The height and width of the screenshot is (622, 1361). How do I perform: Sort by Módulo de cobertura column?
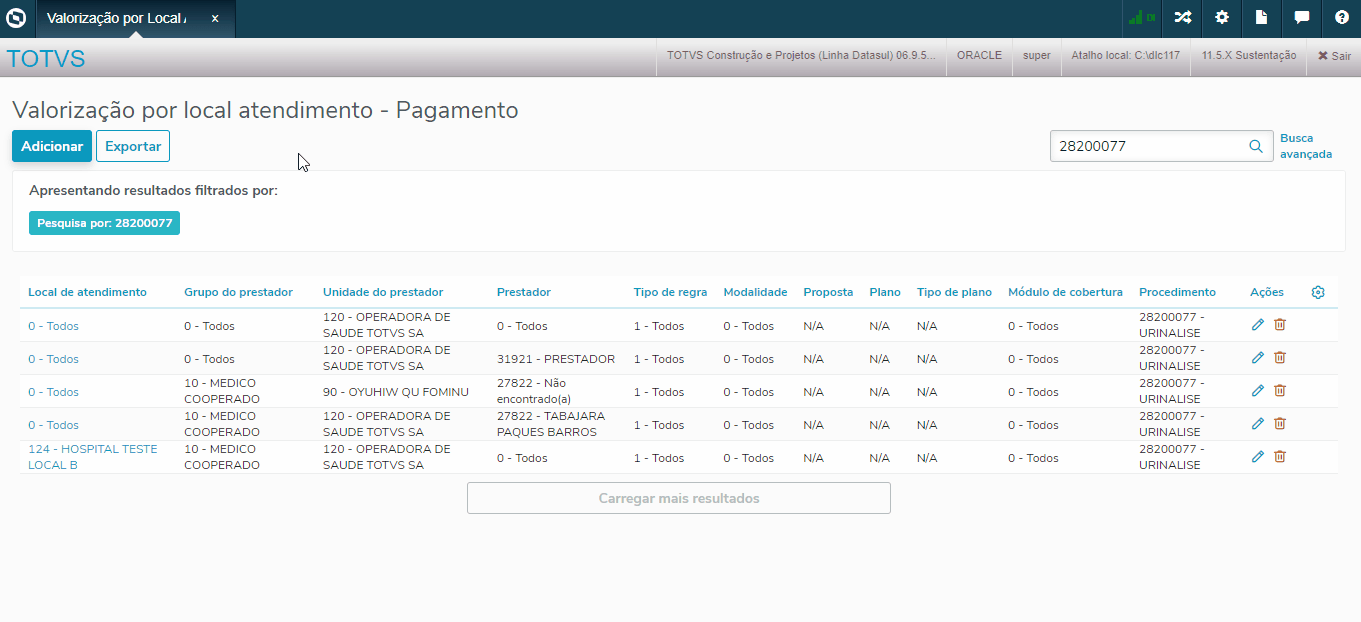click(1065, 292)
